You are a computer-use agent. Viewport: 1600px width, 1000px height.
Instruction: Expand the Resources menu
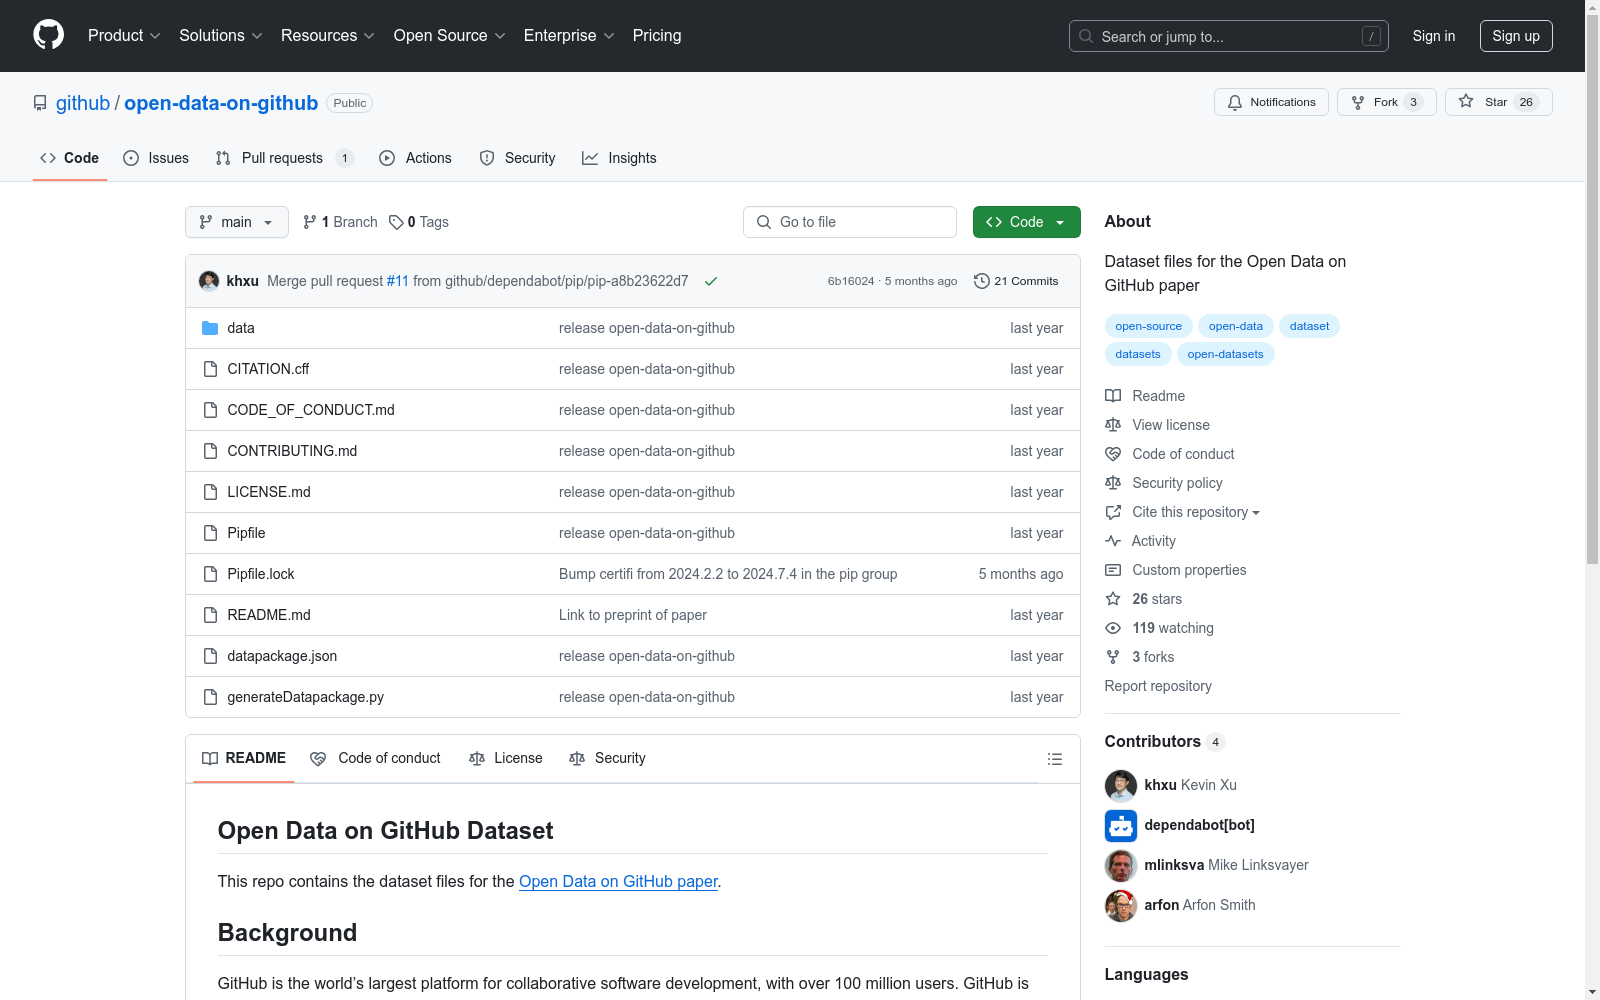coord(328,36)
